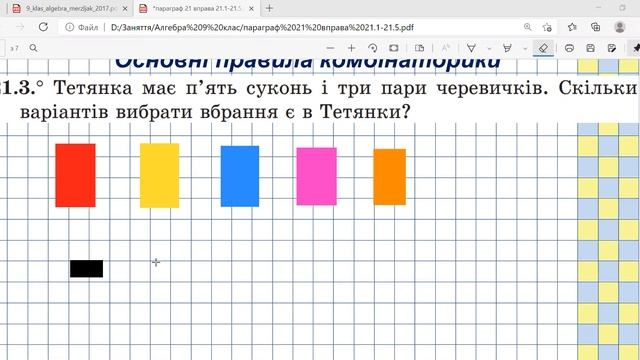Image resolution: width=640 pixels, height=360 pixels.
Task: Open a new browser tab
Action: pyautogui.click(x=269, y=8)
